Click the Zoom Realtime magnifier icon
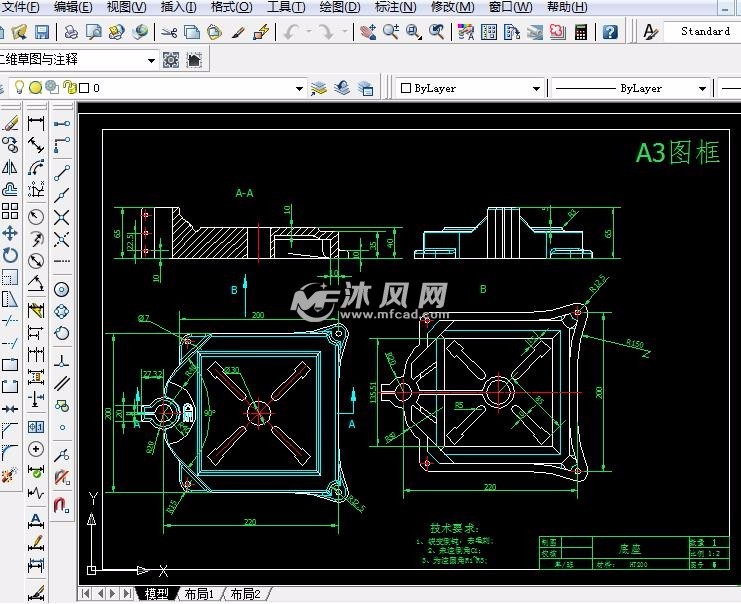This screenshot has width=741, height=604. coord(390,32)
